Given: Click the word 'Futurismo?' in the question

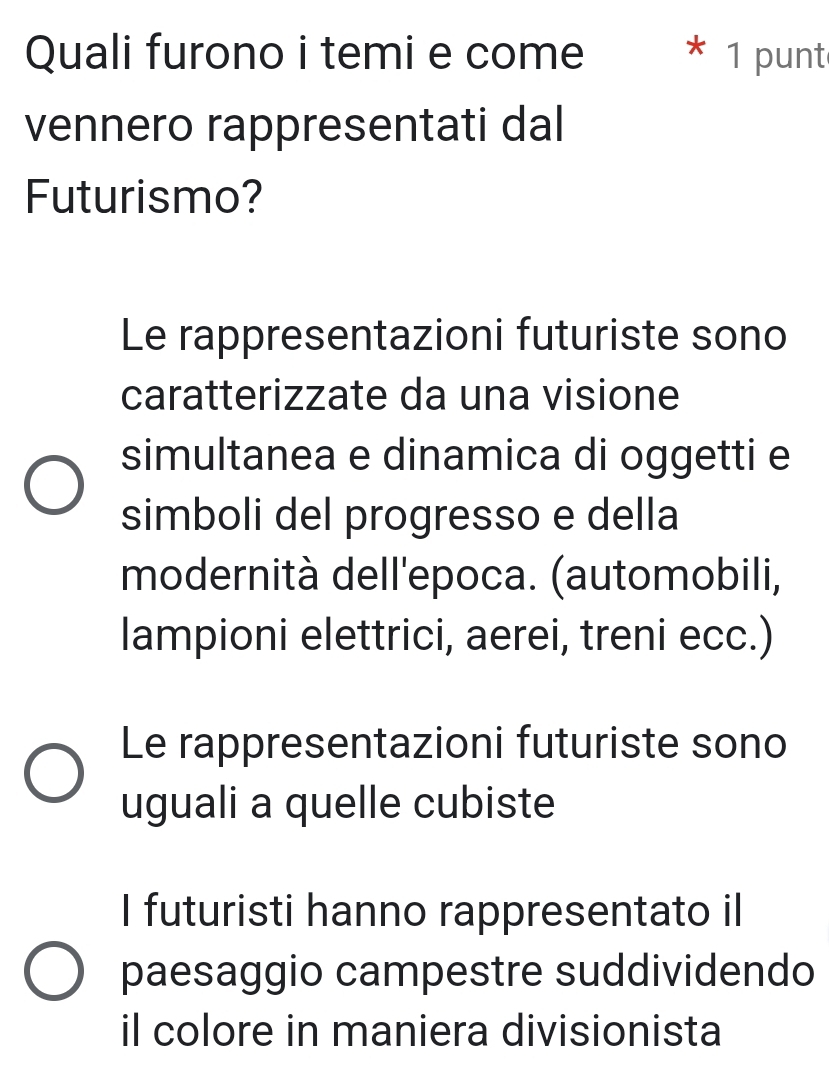Looking at the screenshot, I should point(145,196).
